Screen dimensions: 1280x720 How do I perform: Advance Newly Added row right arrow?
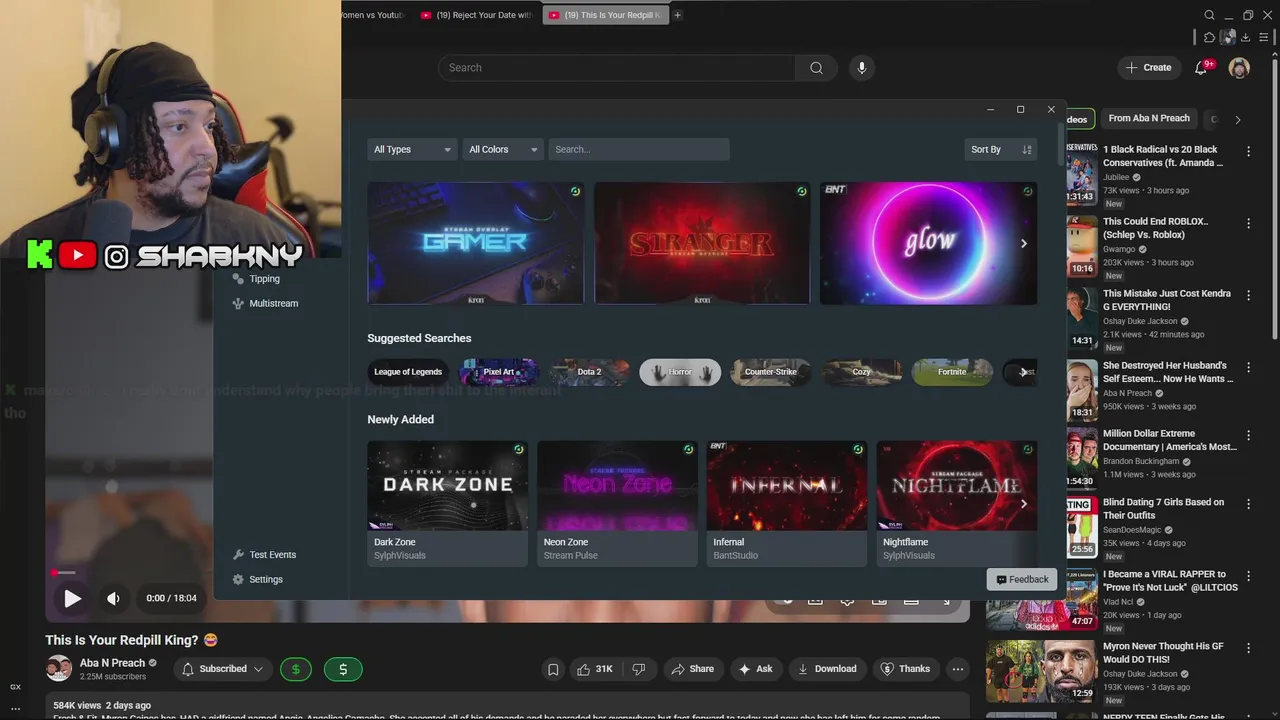click(x=1023, y=504)
